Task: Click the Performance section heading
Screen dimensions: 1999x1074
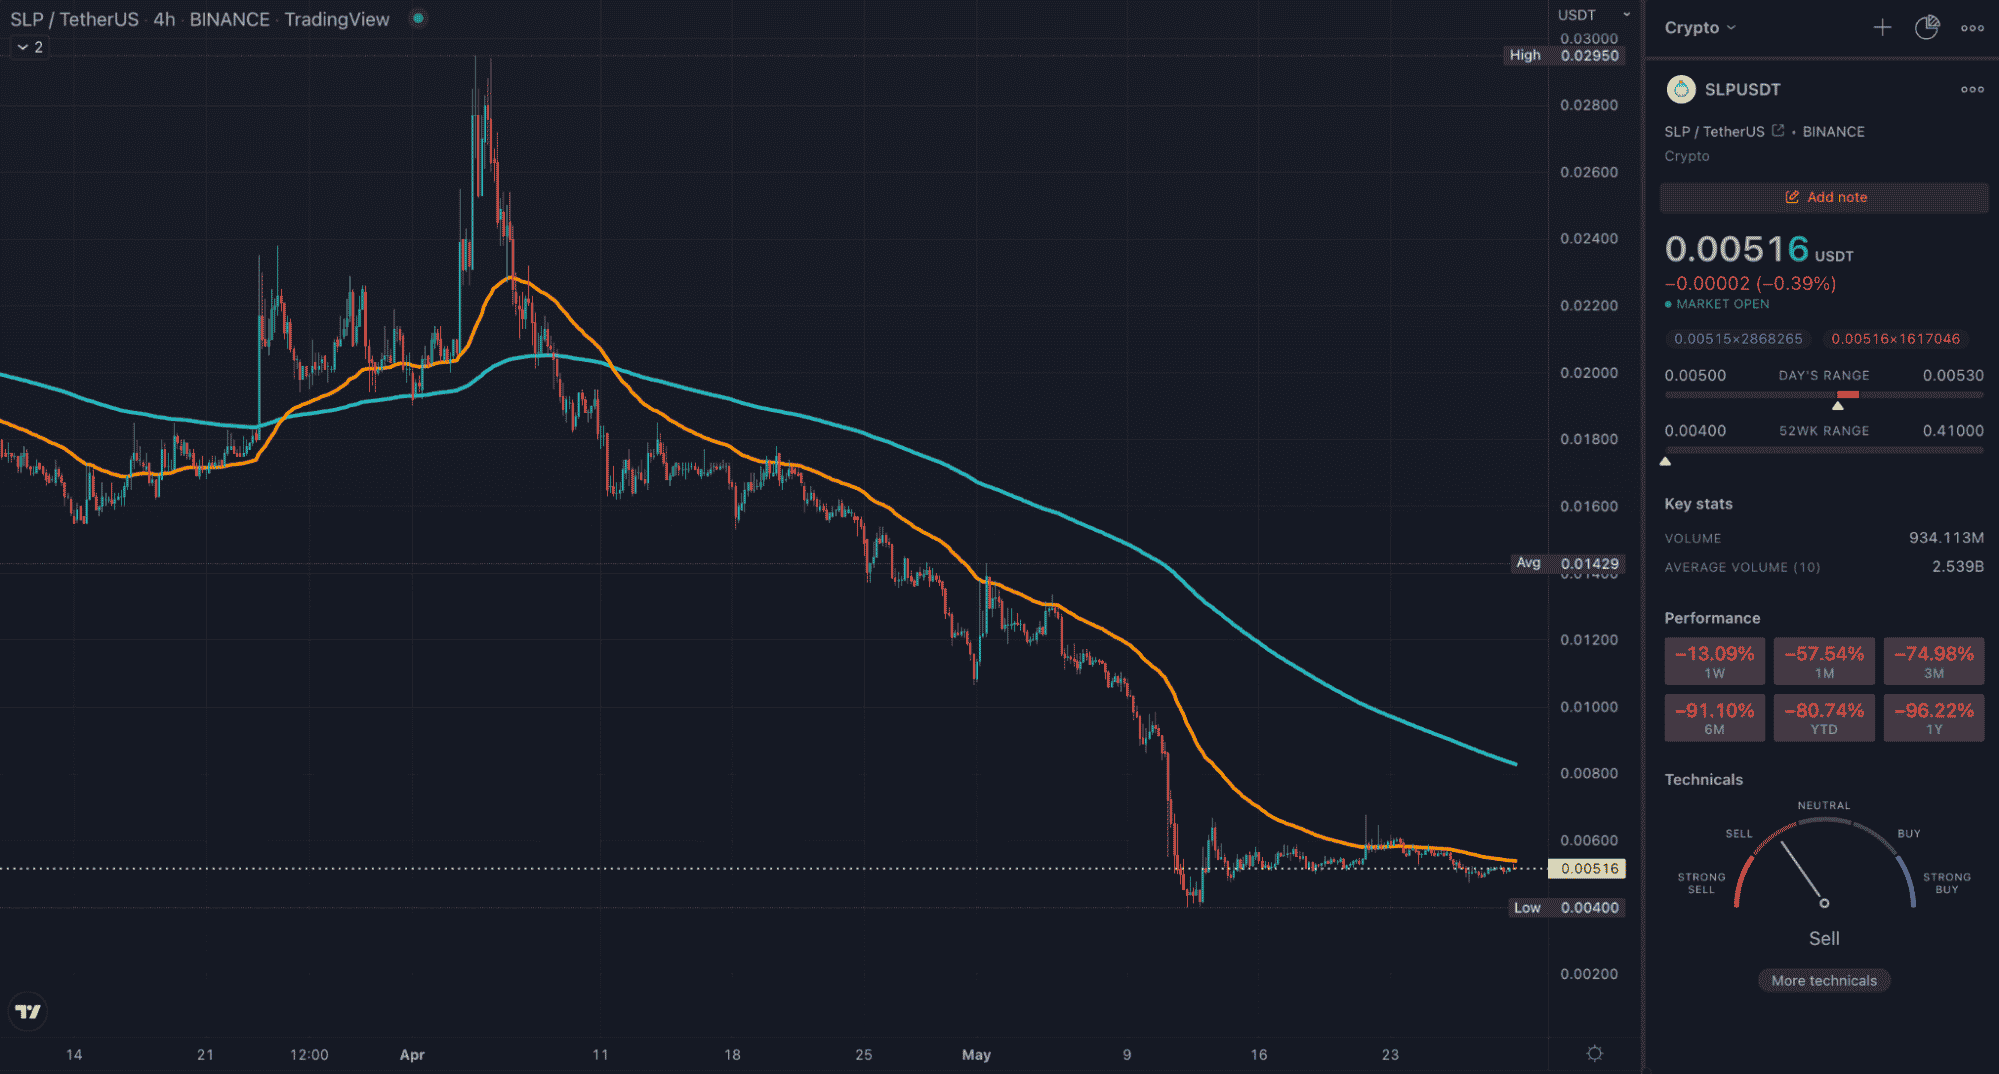Action: tap(1712, 618)
